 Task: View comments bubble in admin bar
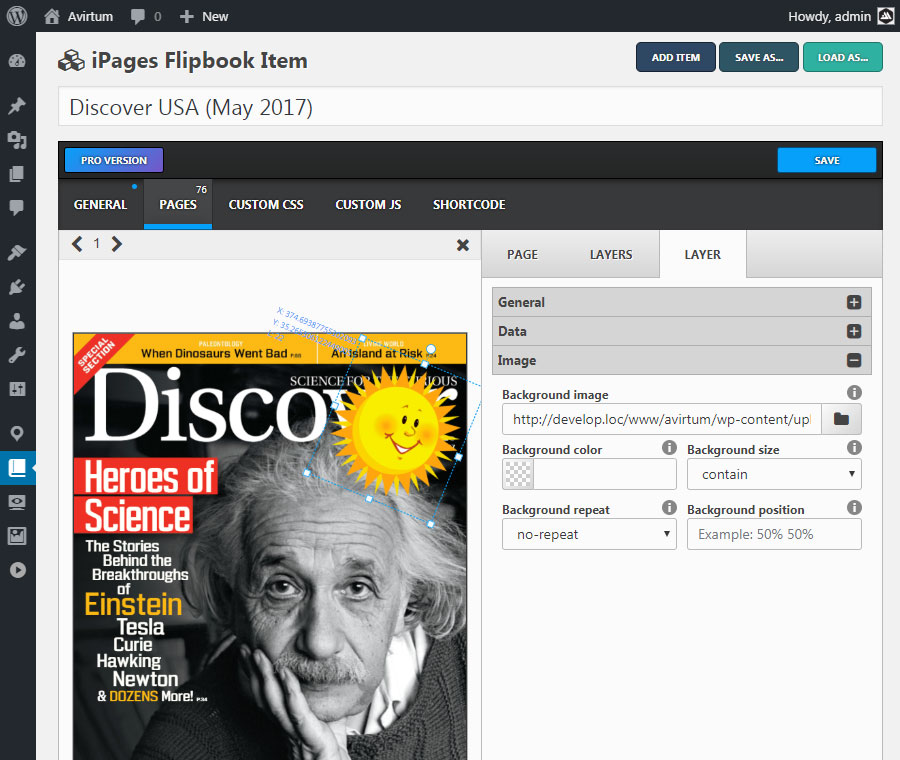[138, 16]
